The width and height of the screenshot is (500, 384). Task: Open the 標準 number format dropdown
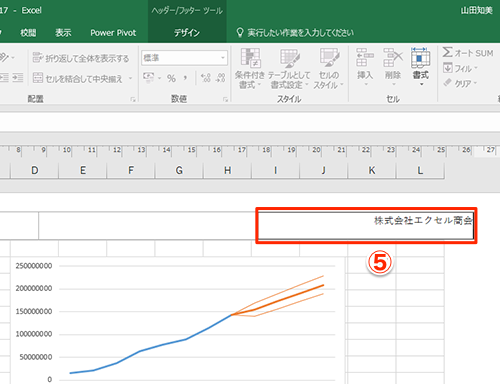coord(223,58)
